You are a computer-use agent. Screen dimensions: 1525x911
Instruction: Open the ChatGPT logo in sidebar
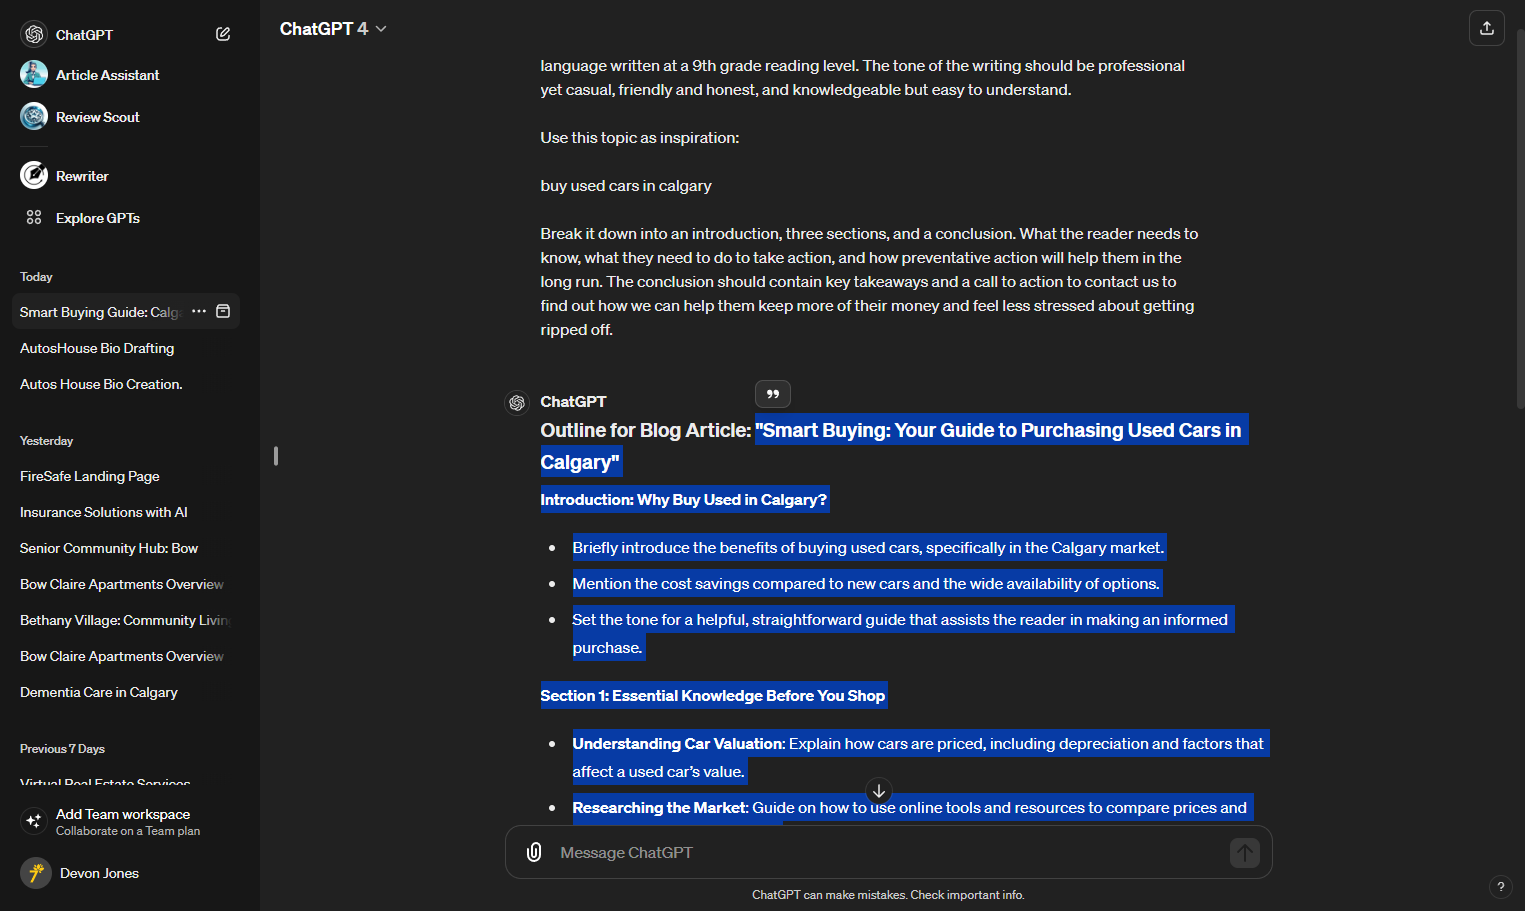[x=34, y=34]
